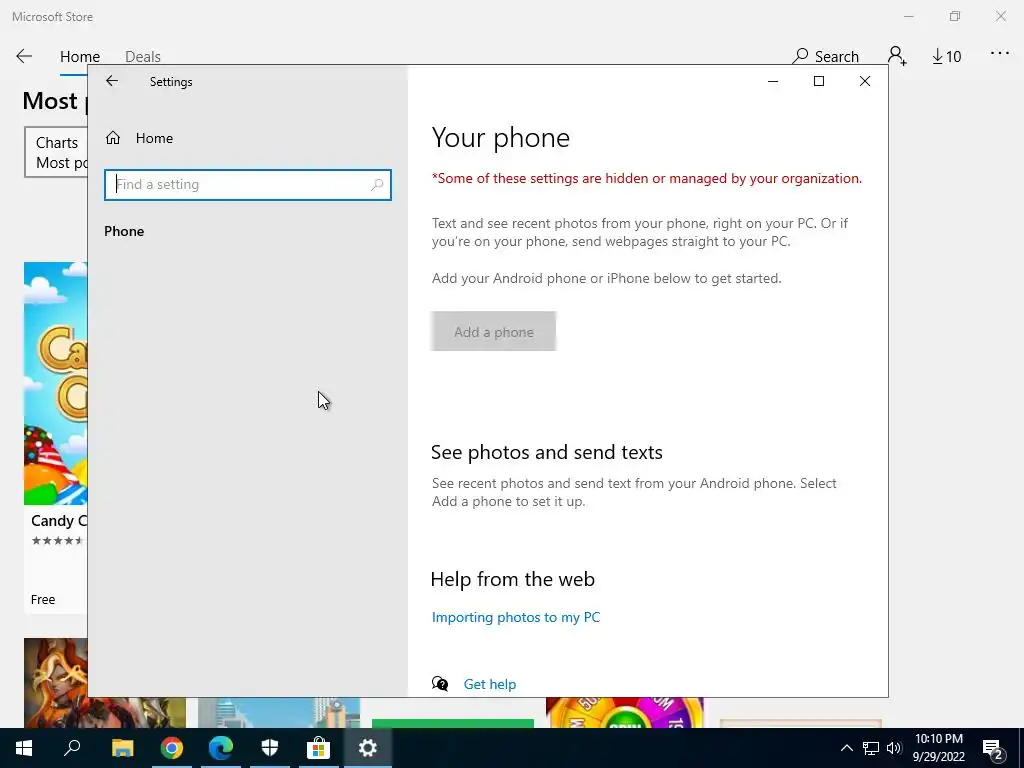This screenshot has width=1024, height=768.
Task: Launch Microsoft Edge from the taskbar
Action: 221,748
